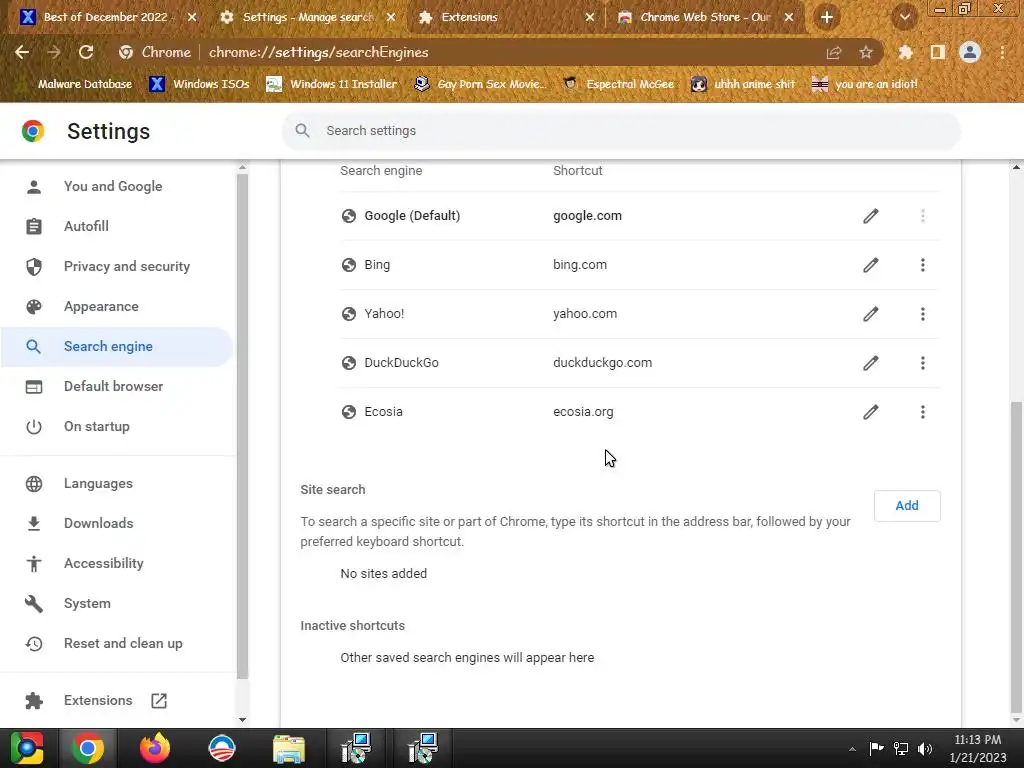Viewport: 1024px width, 768px height.
Task: Close the Chrome Web Store tab
Action: coord(788,18)
